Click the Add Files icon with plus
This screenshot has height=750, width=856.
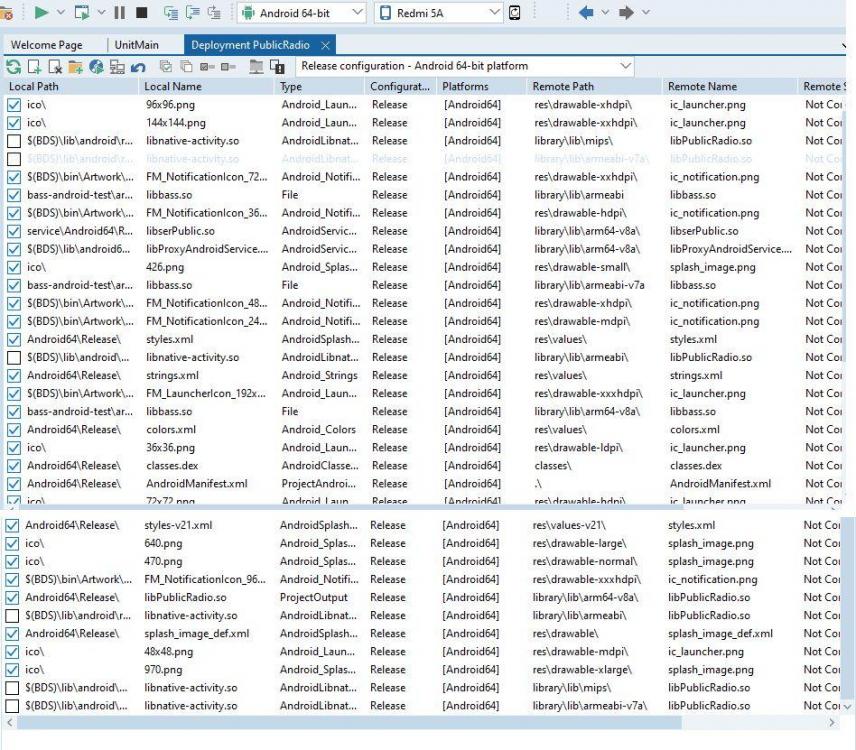[34, 67]
